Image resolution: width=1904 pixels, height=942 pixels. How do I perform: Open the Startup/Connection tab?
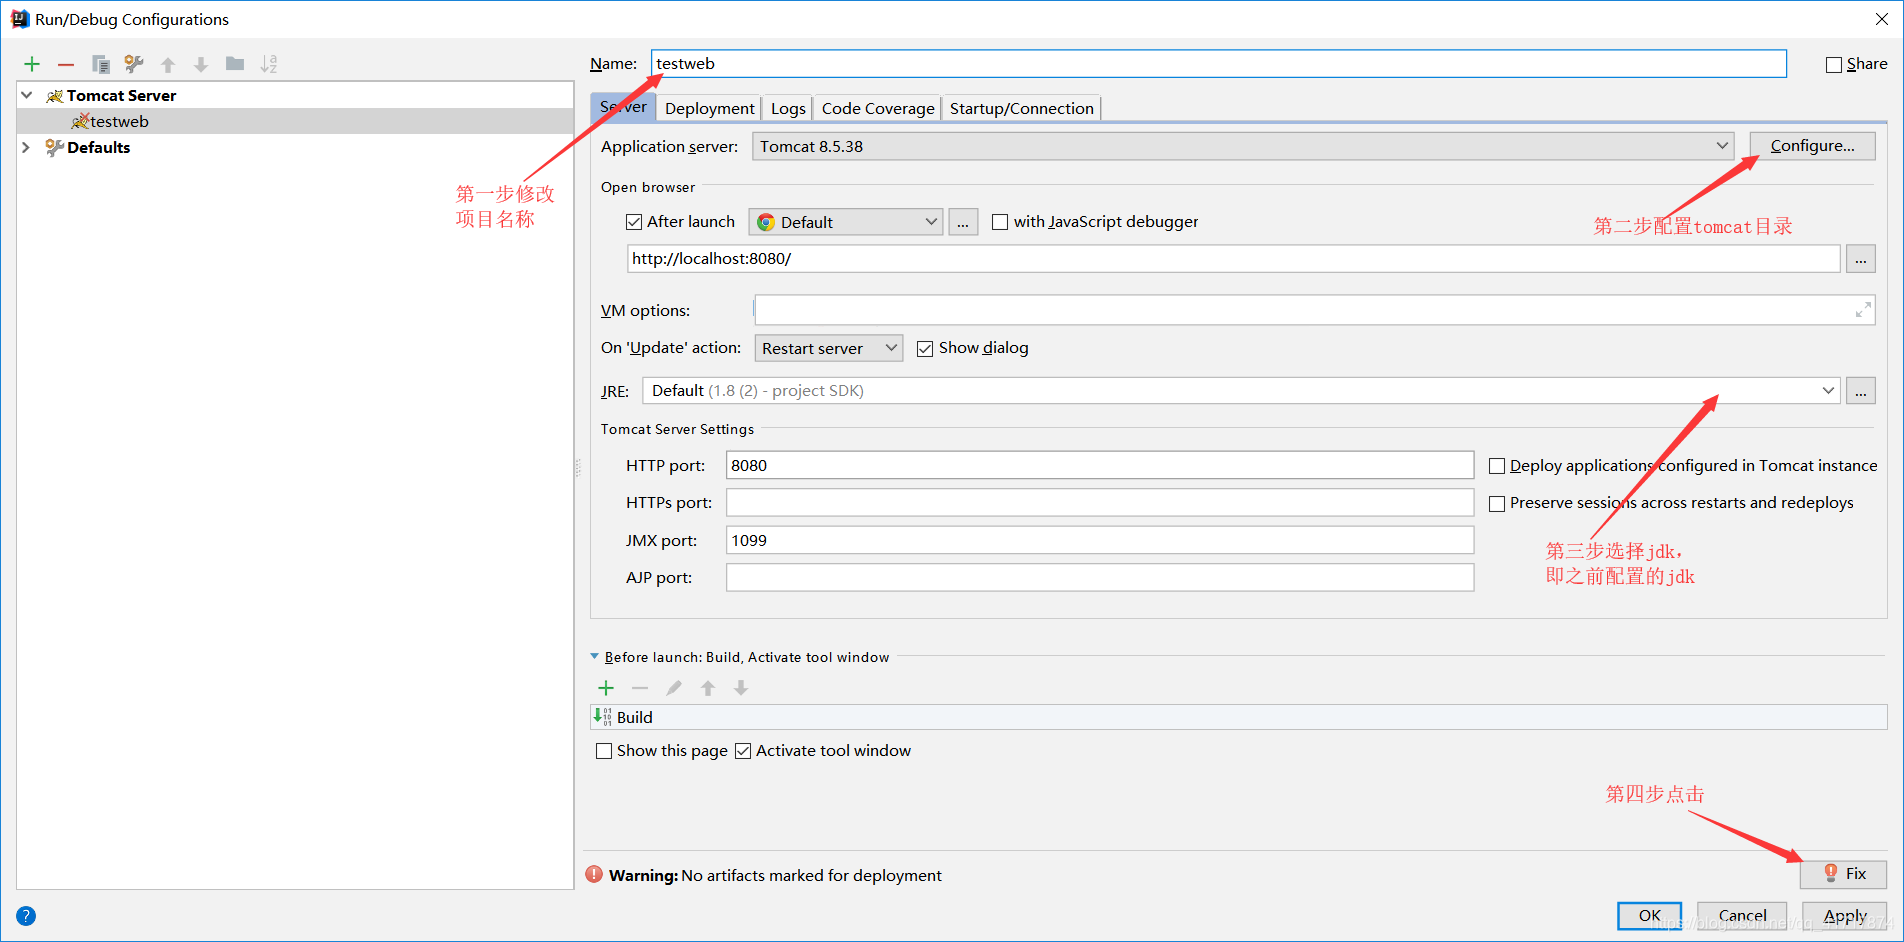[1021, 108]
